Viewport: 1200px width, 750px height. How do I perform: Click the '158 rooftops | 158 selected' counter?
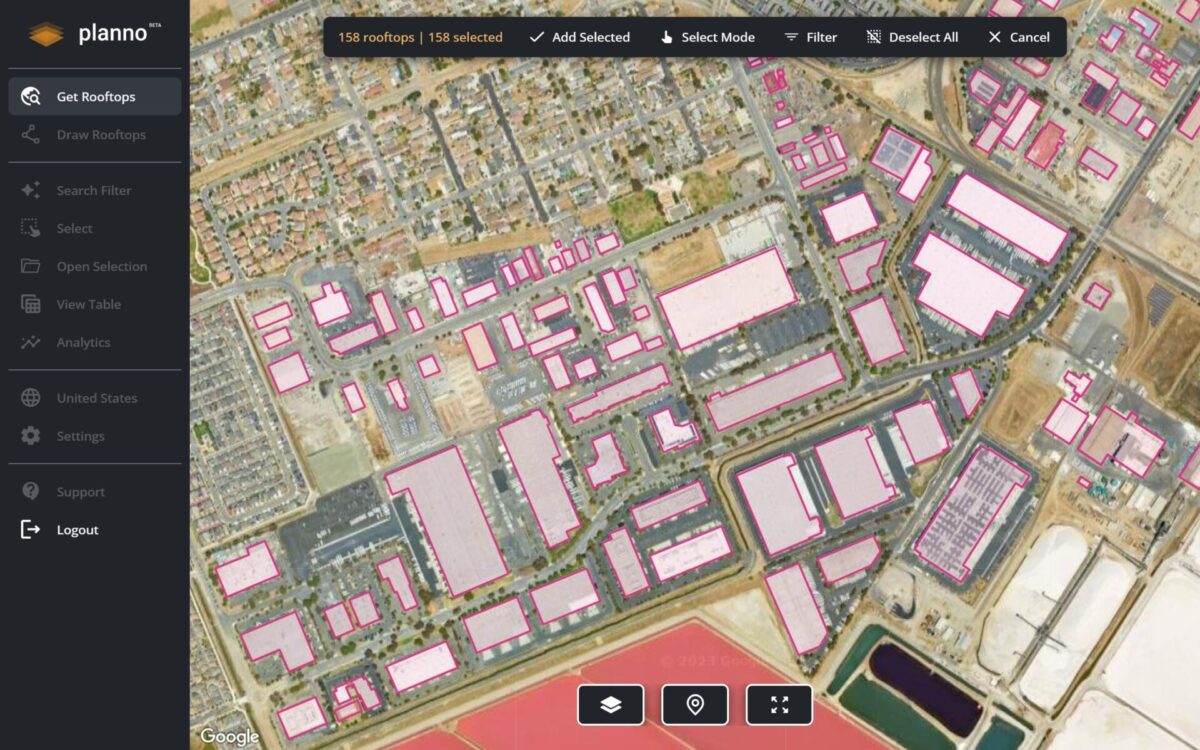(x=420, y=38)
